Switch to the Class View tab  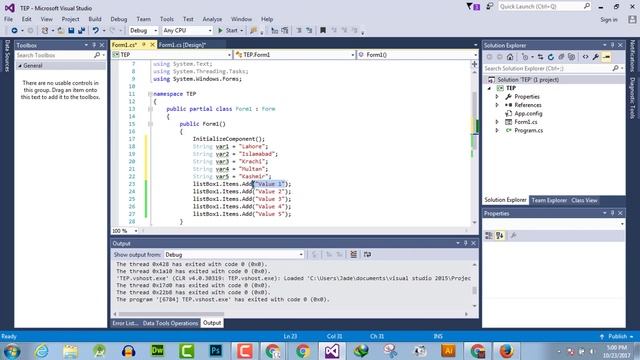584,200
